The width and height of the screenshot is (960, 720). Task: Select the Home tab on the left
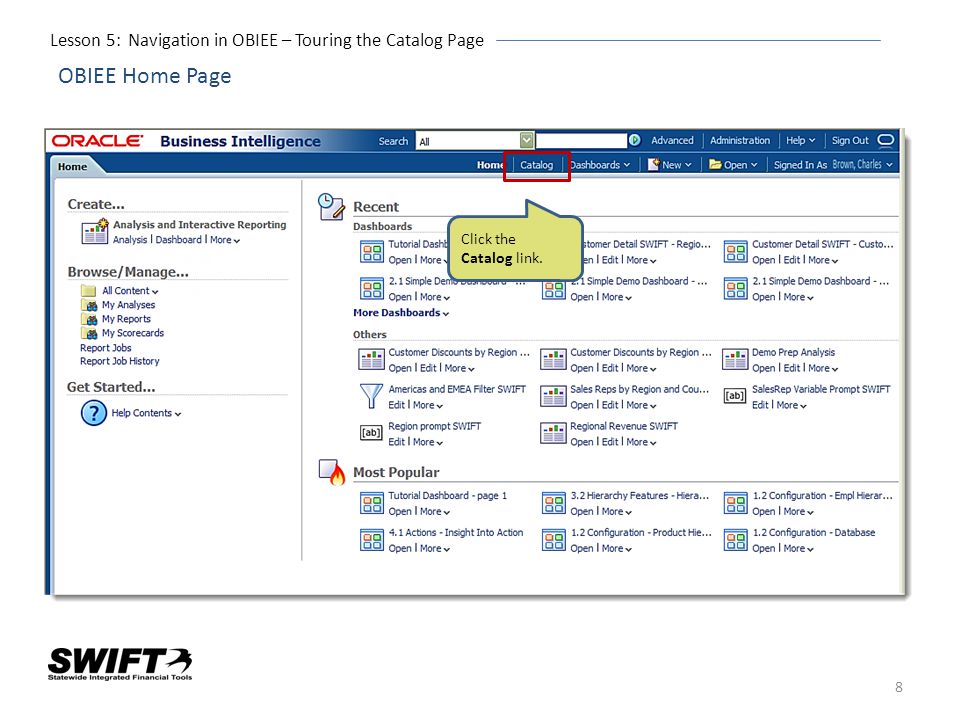(72, 167)
